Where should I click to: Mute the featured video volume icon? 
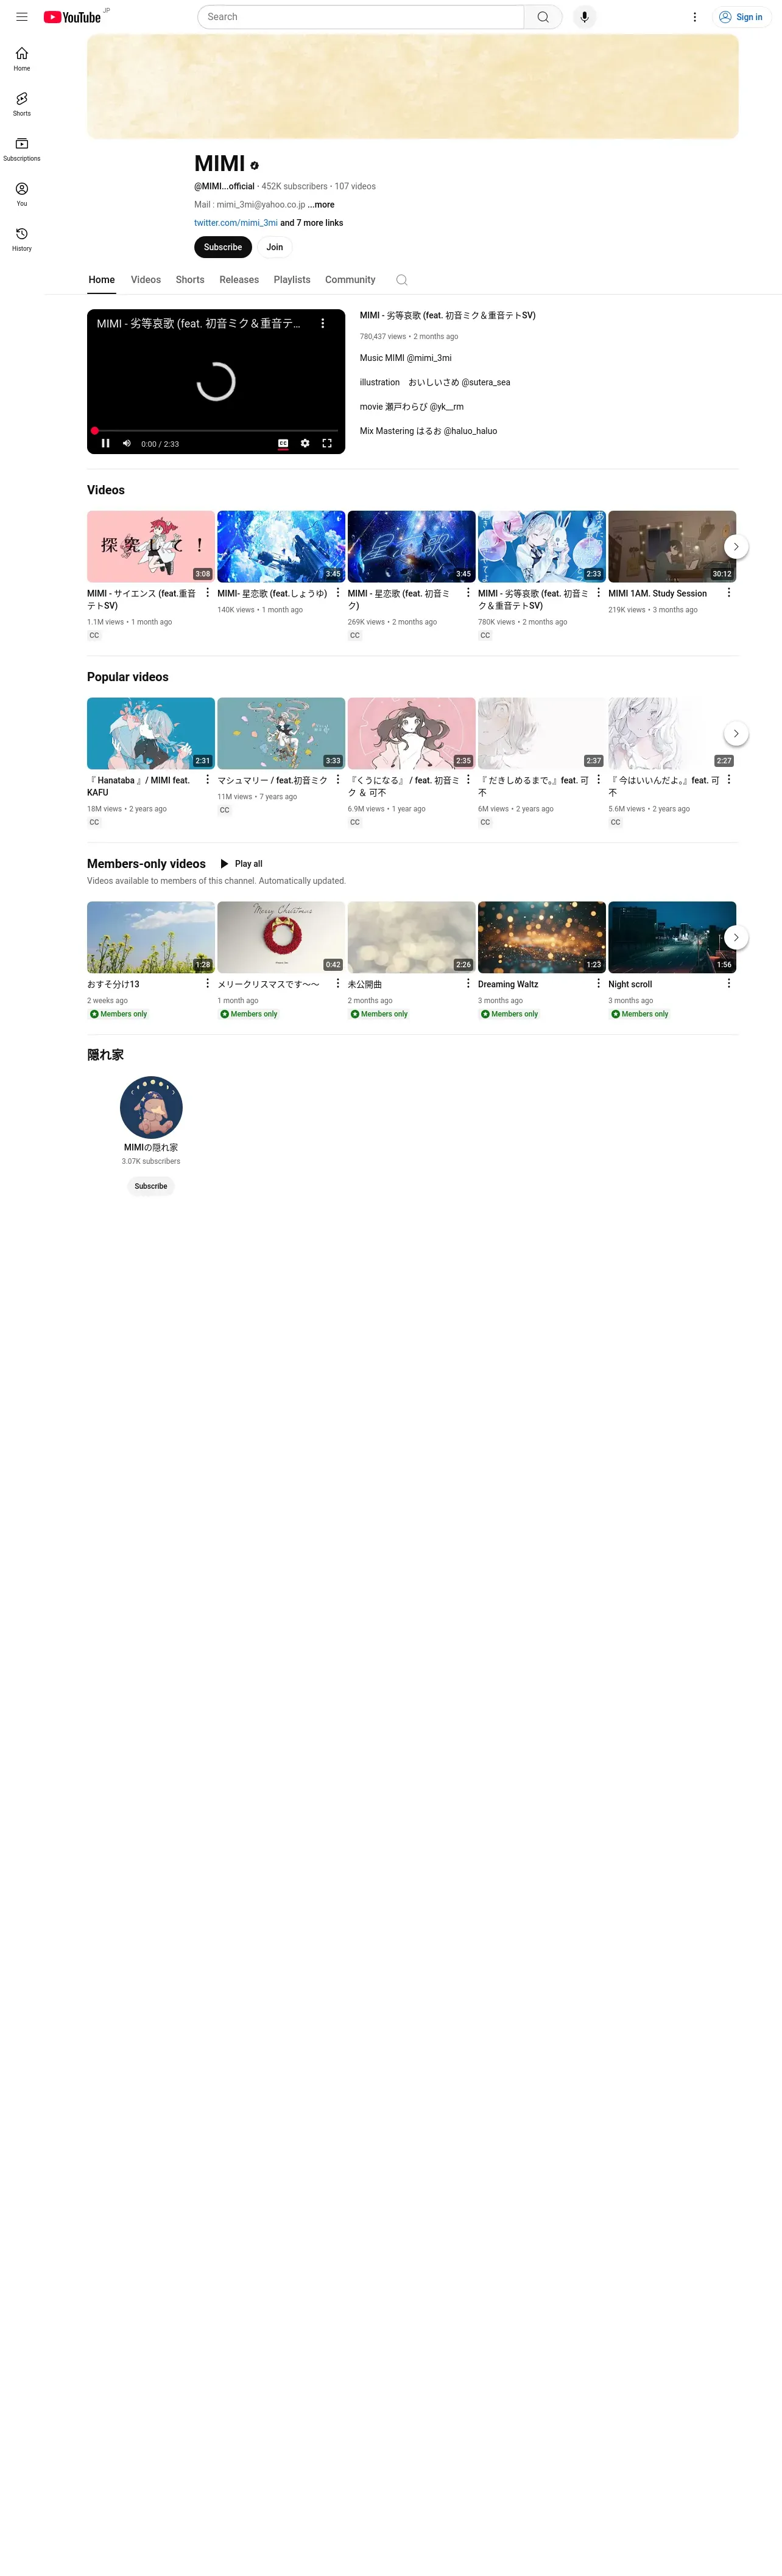coord(127,443)
